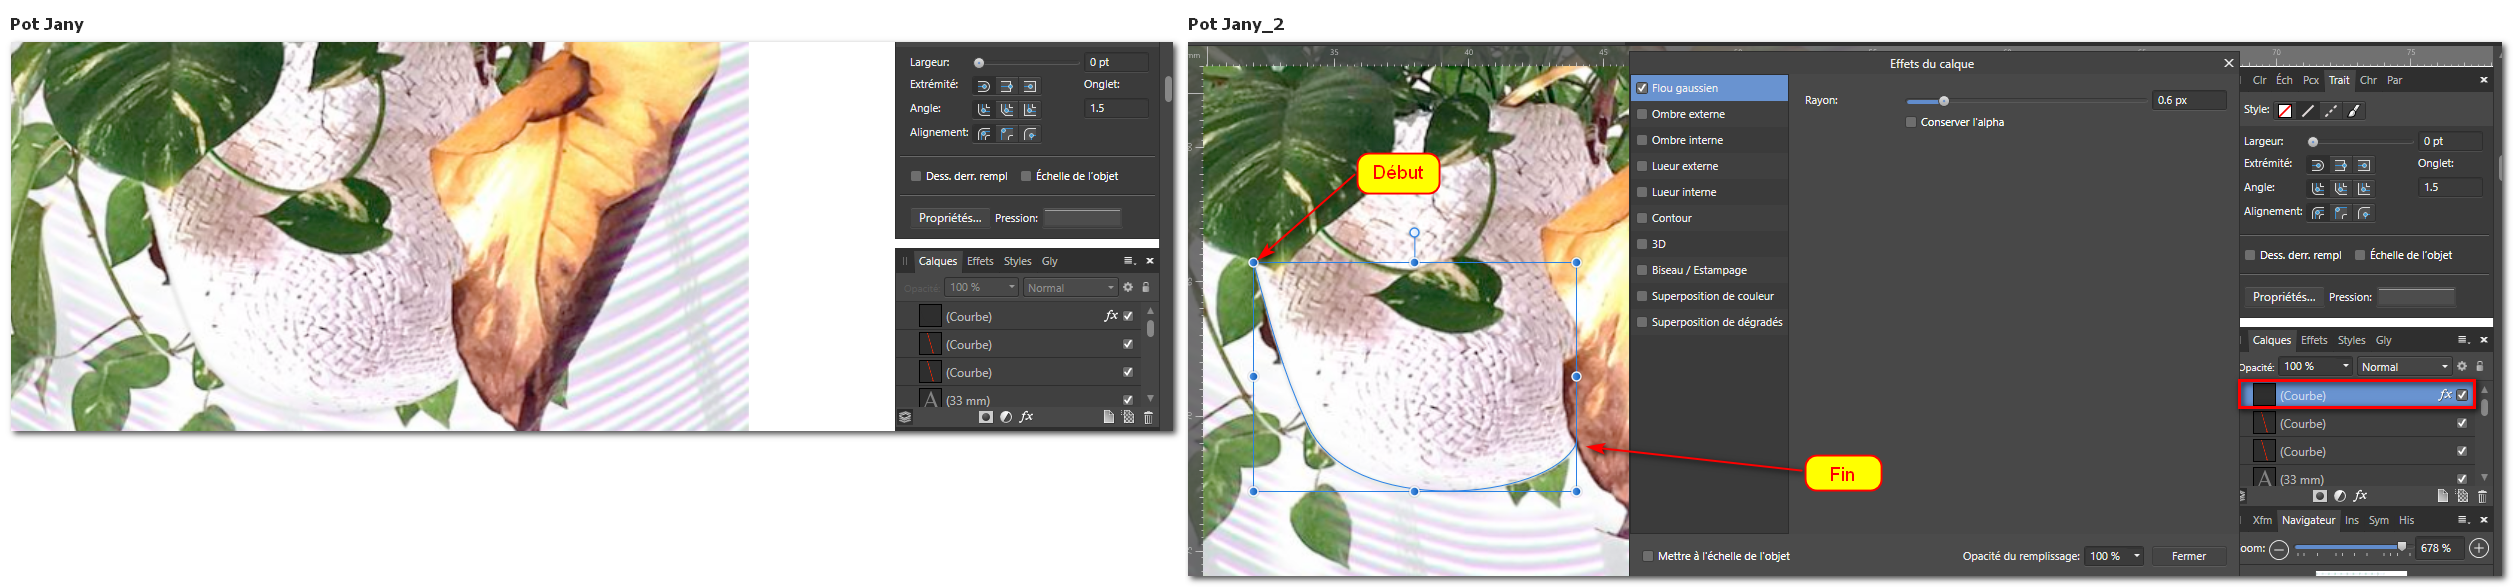Open the Calques panel menu in Pot Jany_2
The width and height of the screenshot is (2514, 588).
pos(2462,340)
